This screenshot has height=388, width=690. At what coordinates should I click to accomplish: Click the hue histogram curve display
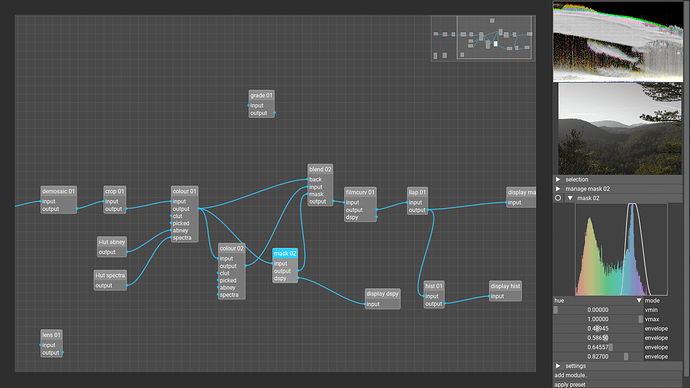click(x=621, y=249)
